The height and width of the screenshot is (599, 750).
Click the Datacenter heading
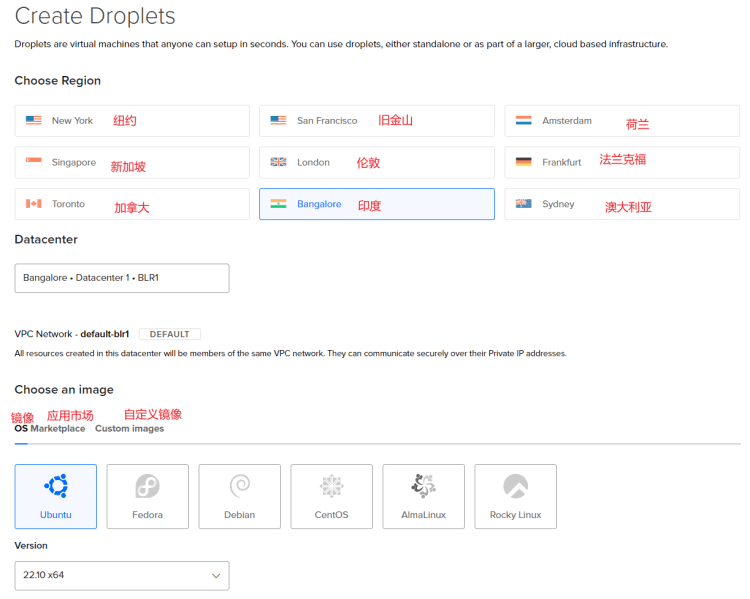click(46, 239)
